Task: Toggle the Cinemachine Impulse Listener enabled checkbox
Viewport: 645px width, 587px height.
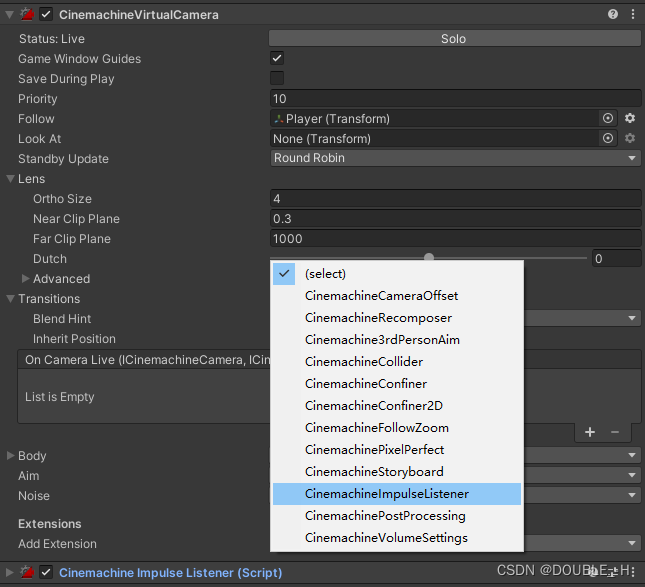Action: [46, 572]
